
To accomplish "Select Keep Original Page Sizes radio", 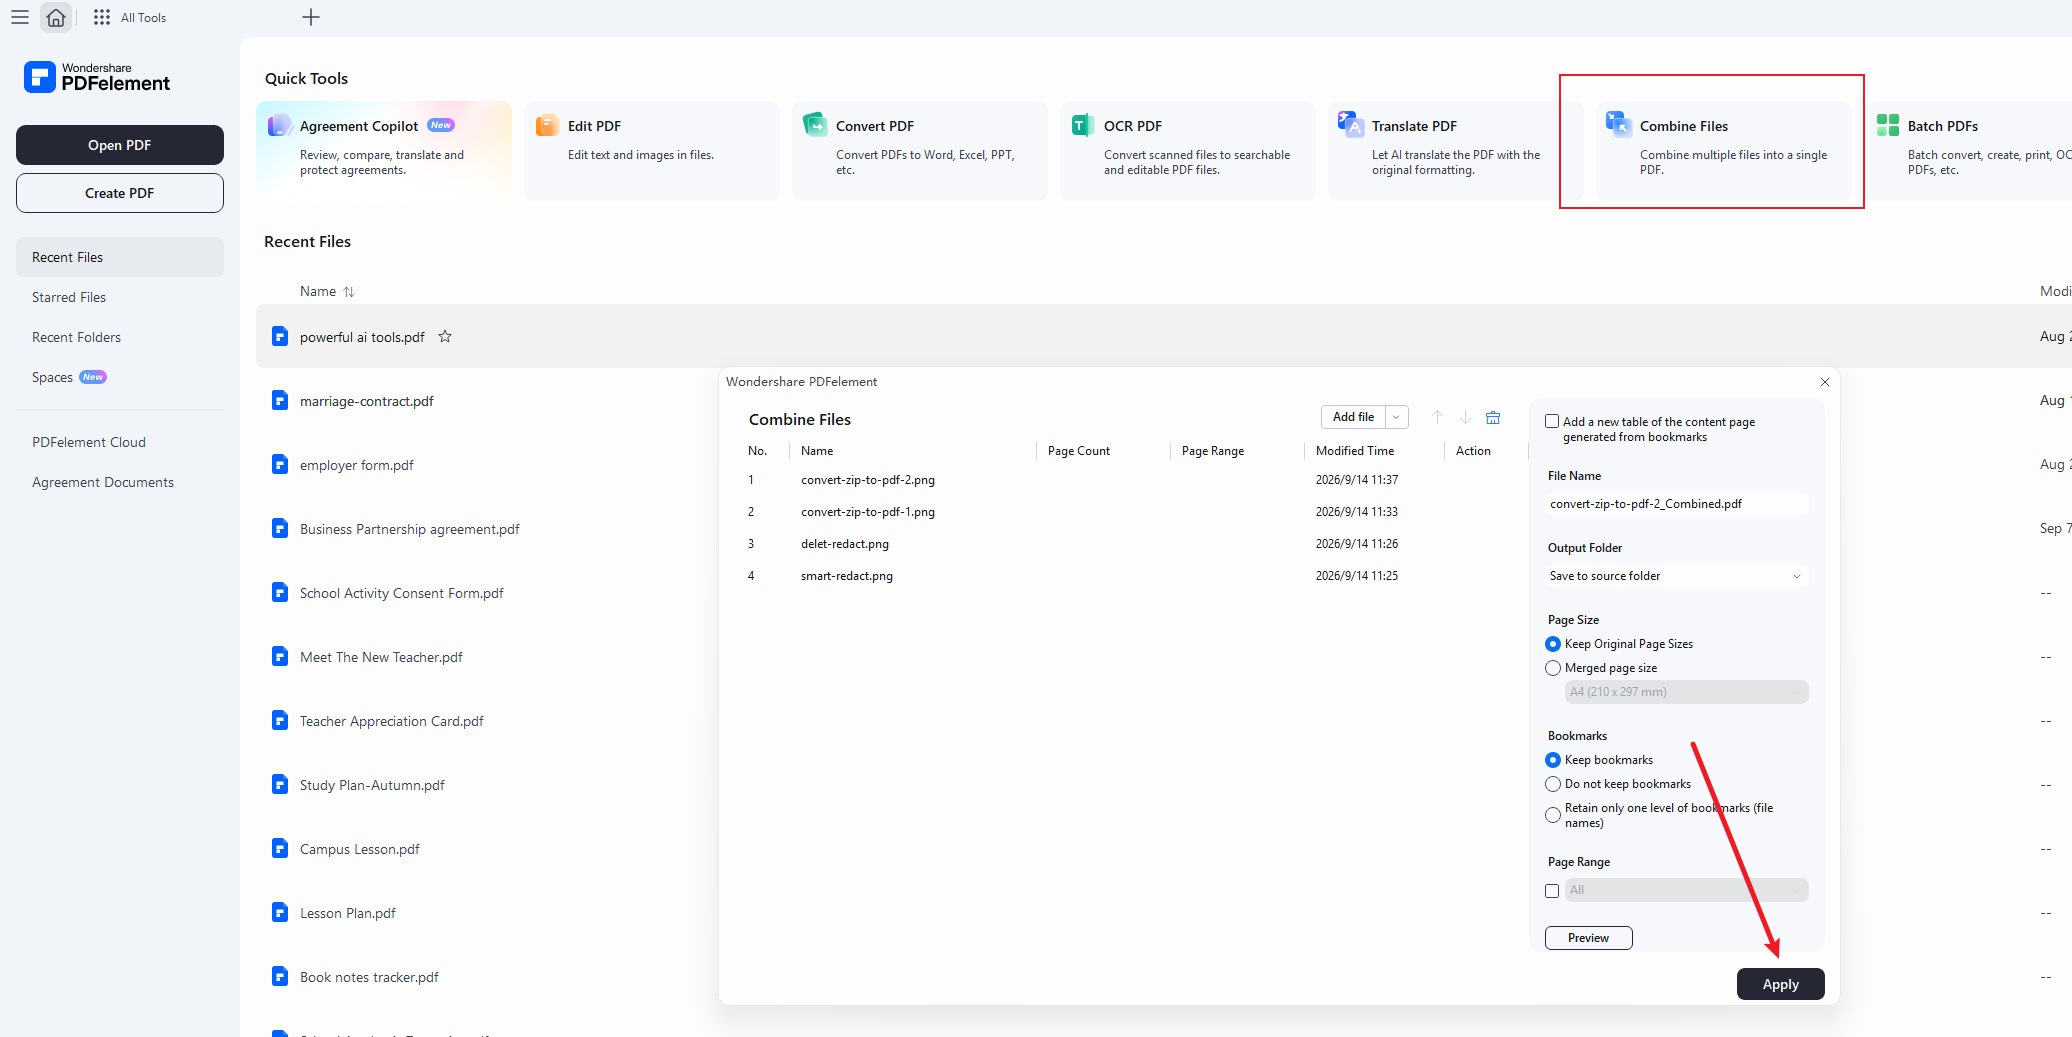I will 1553,644.
